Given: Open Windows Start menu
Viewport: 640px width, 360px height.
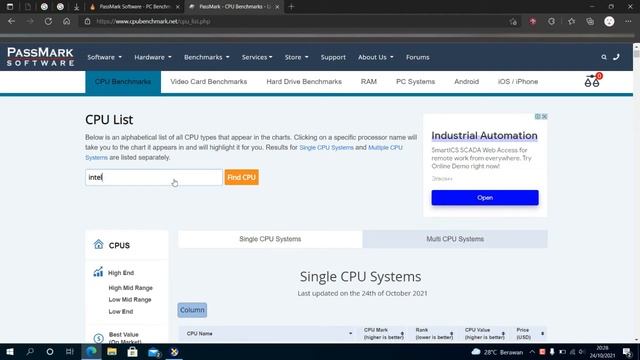Looking at the screenshot, I should point(10,352).
